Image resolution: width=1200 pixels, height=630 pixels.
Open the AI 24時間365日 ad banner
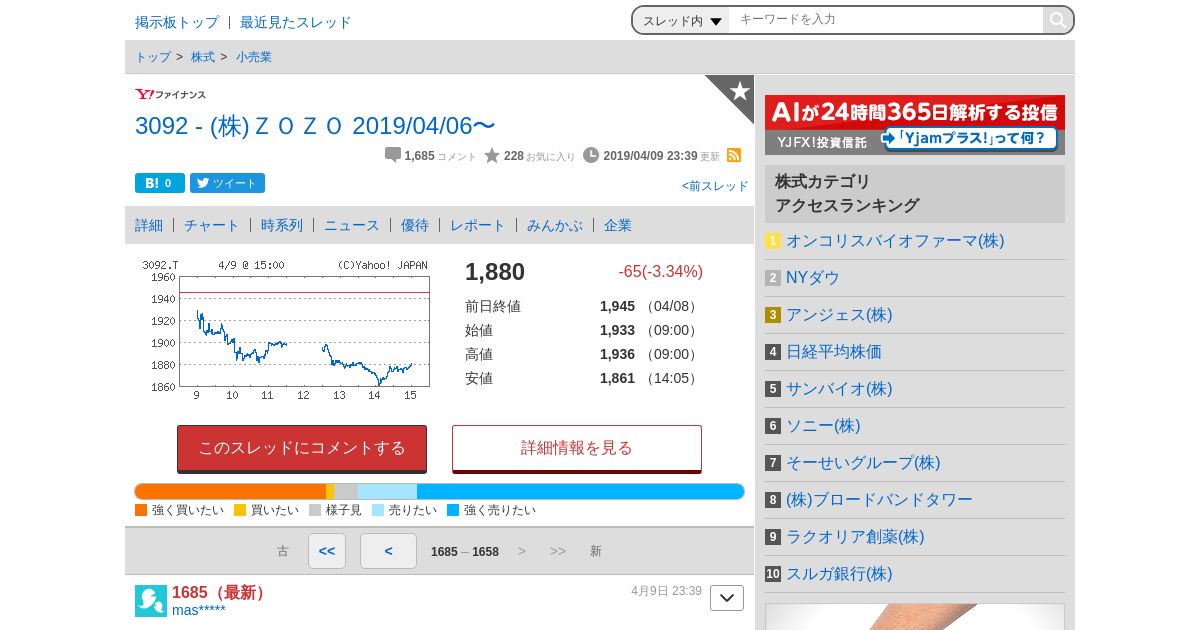pyautogui.click(x=915, y=125)
